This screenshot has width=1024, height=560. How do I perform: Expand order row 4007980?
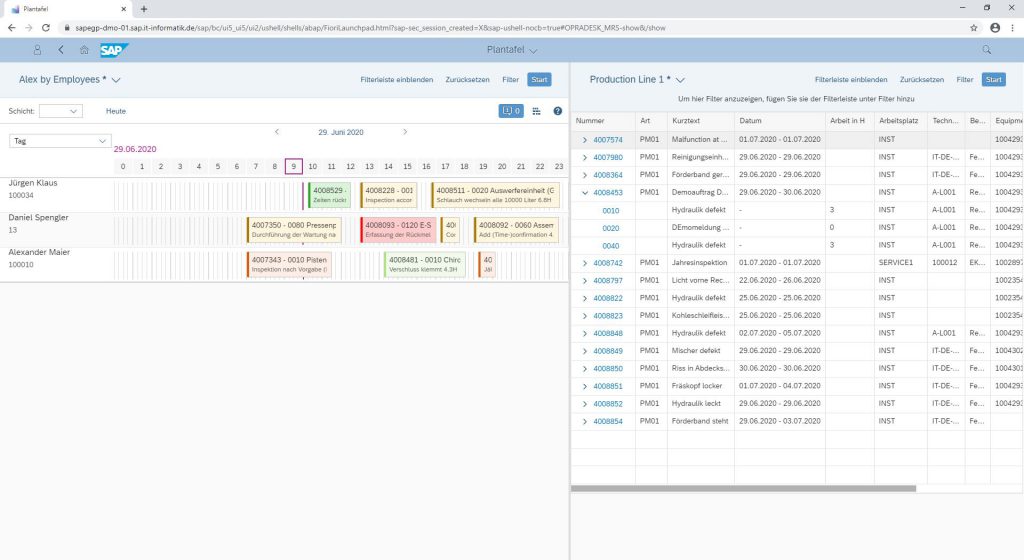tap(584, 157)
